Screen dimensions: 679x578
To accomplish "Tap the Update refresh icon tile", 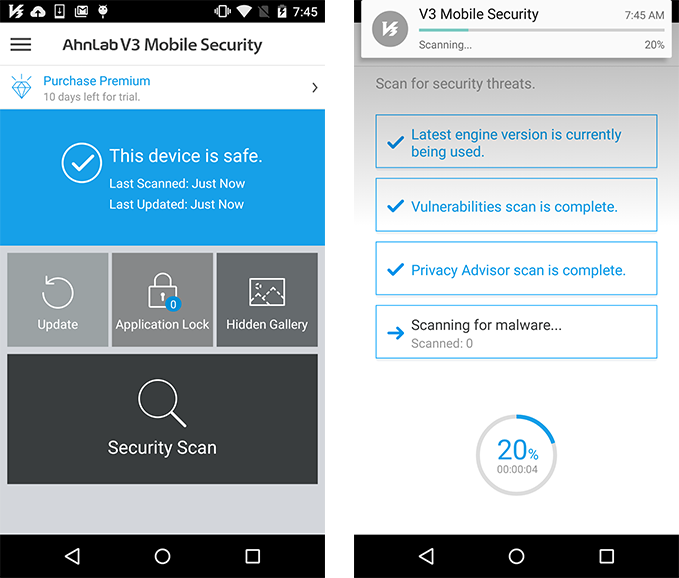I will (58, 300).
